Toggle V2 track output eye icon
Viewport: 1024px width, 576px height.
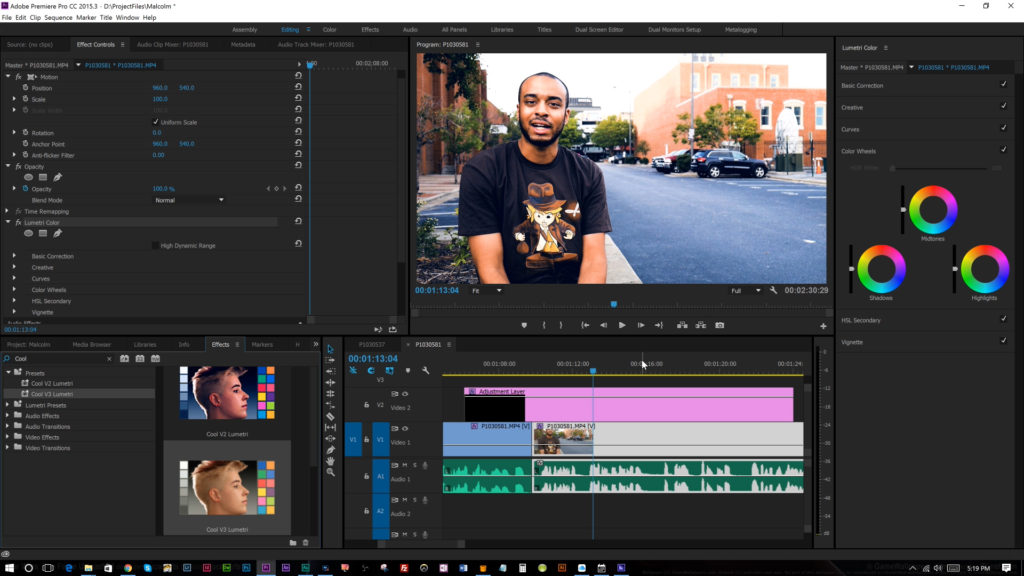[x=405, y=394]
